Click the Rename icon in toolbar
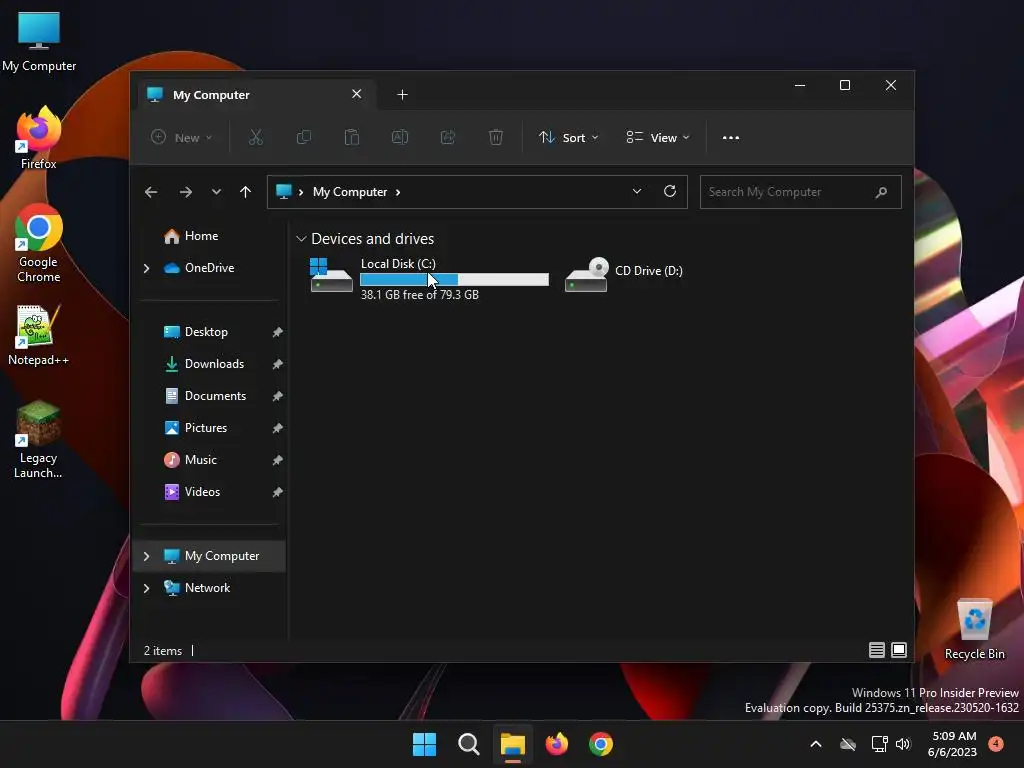The image size is (1024, 768). click(400, 137)
